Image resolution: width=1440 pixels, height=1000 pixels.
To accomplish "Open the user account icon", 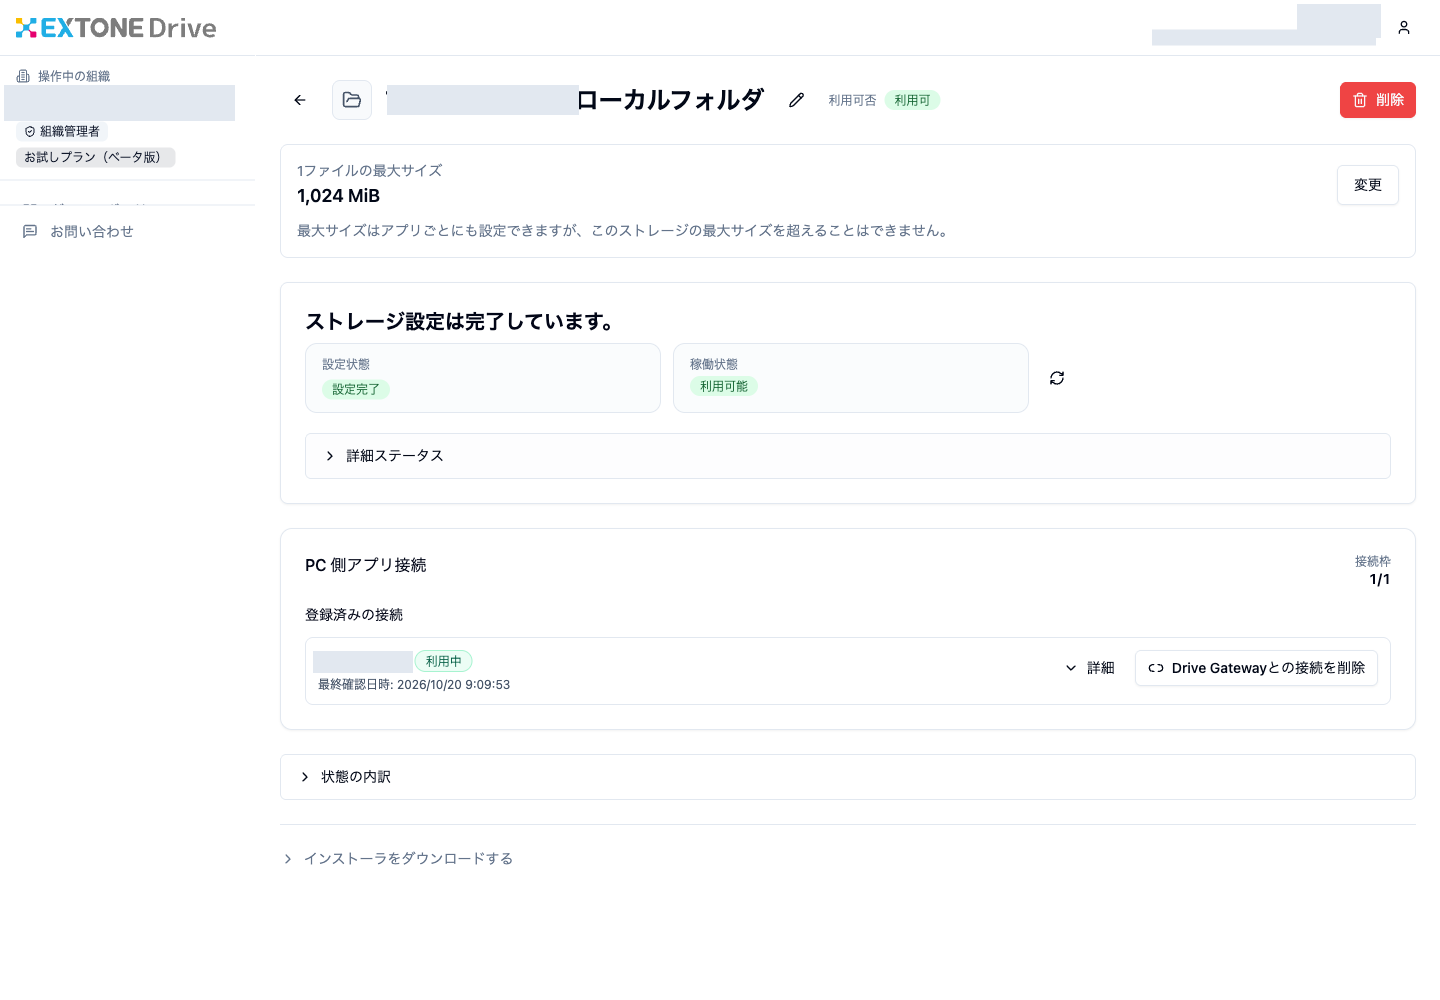I will [x=1404, y=28].
